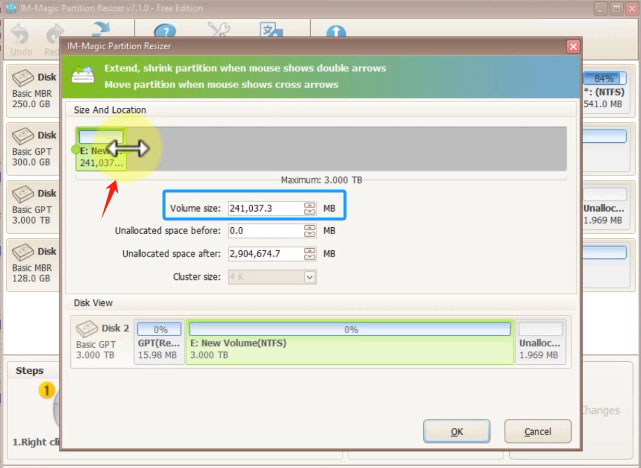Select the GPT(Re... 15.98 MB partition
Viewport: 641px width, 468px height.
click(x=159, y=342)
